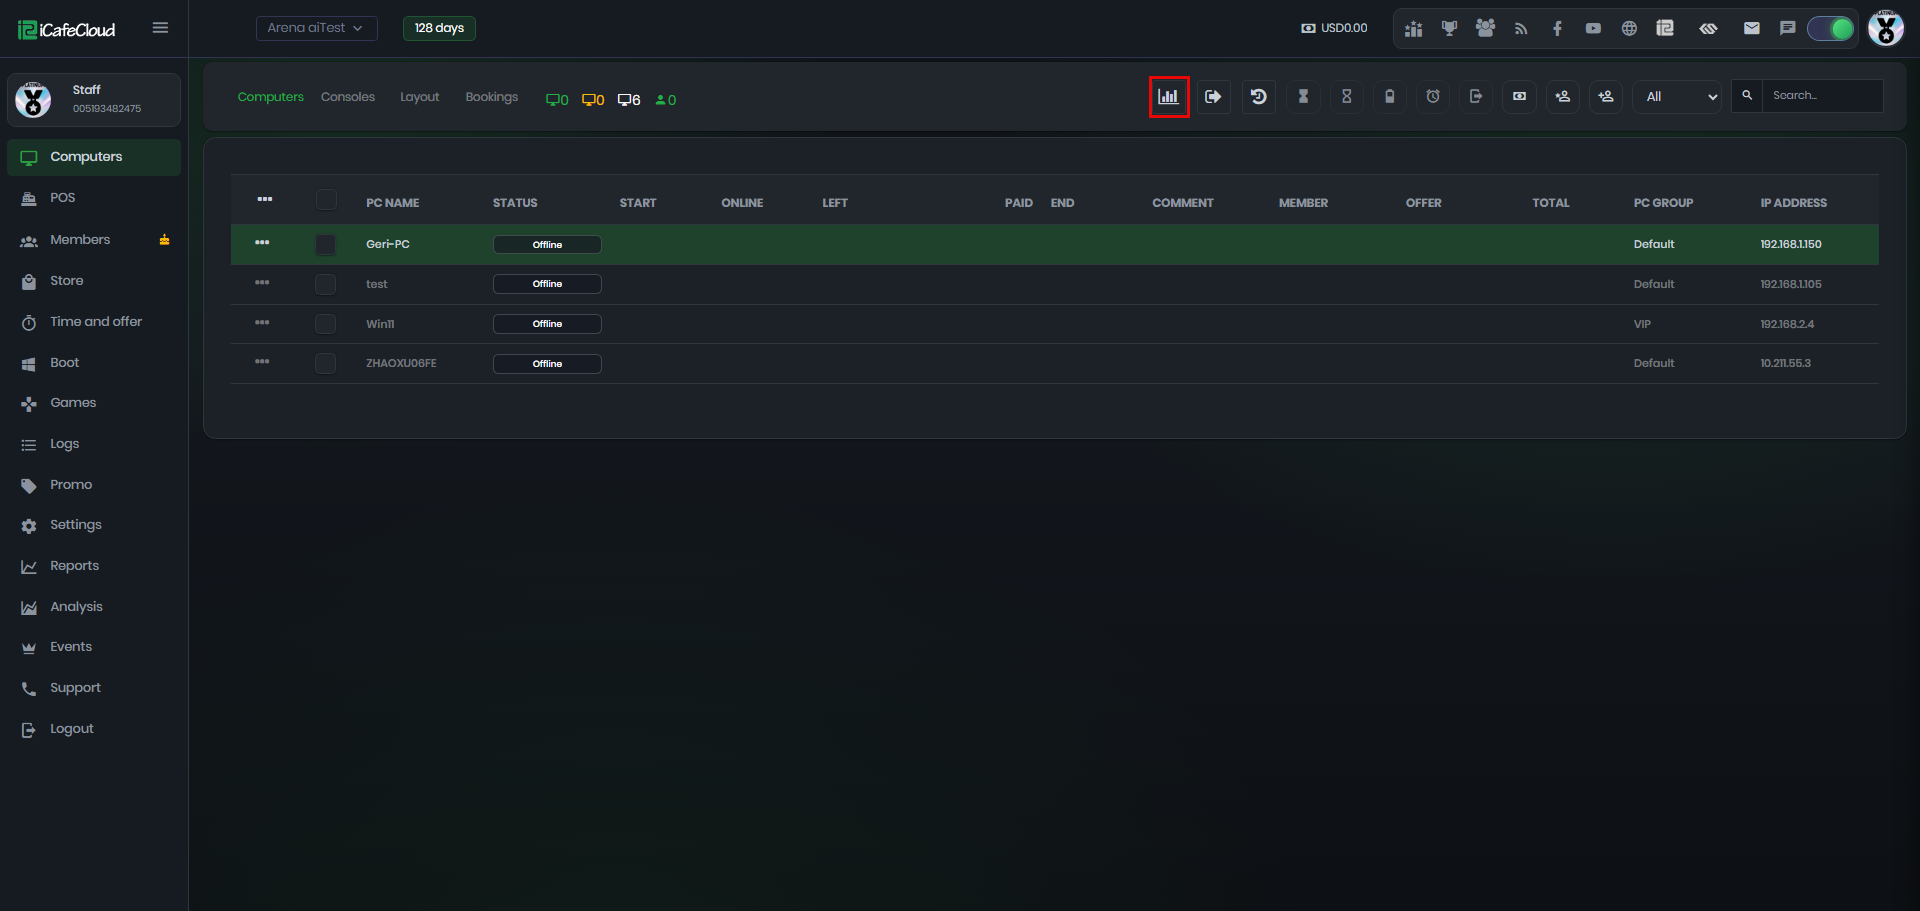
Task: Open Support in the sidebar
Action: click(x=94, y=688)
